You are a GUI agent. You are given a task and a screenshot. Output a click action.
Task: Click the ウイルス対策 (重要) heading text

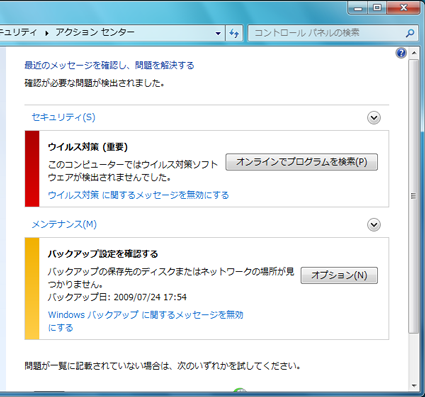point(88,147)
